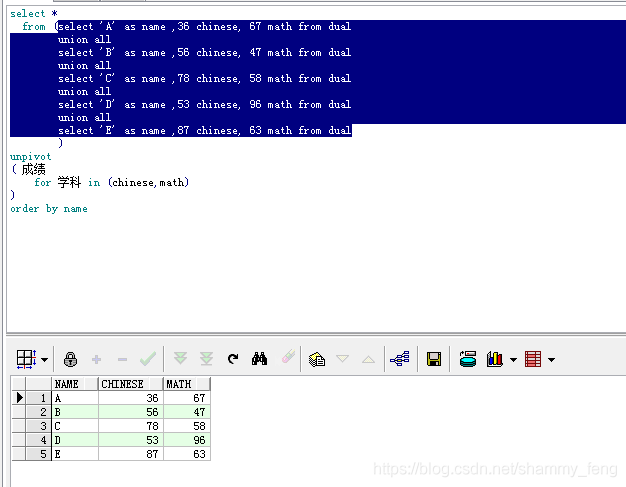Viewport: 626px width, 487px height.
Task: Click '(chinese,math)' in the editor
Action: pos(149,183)
